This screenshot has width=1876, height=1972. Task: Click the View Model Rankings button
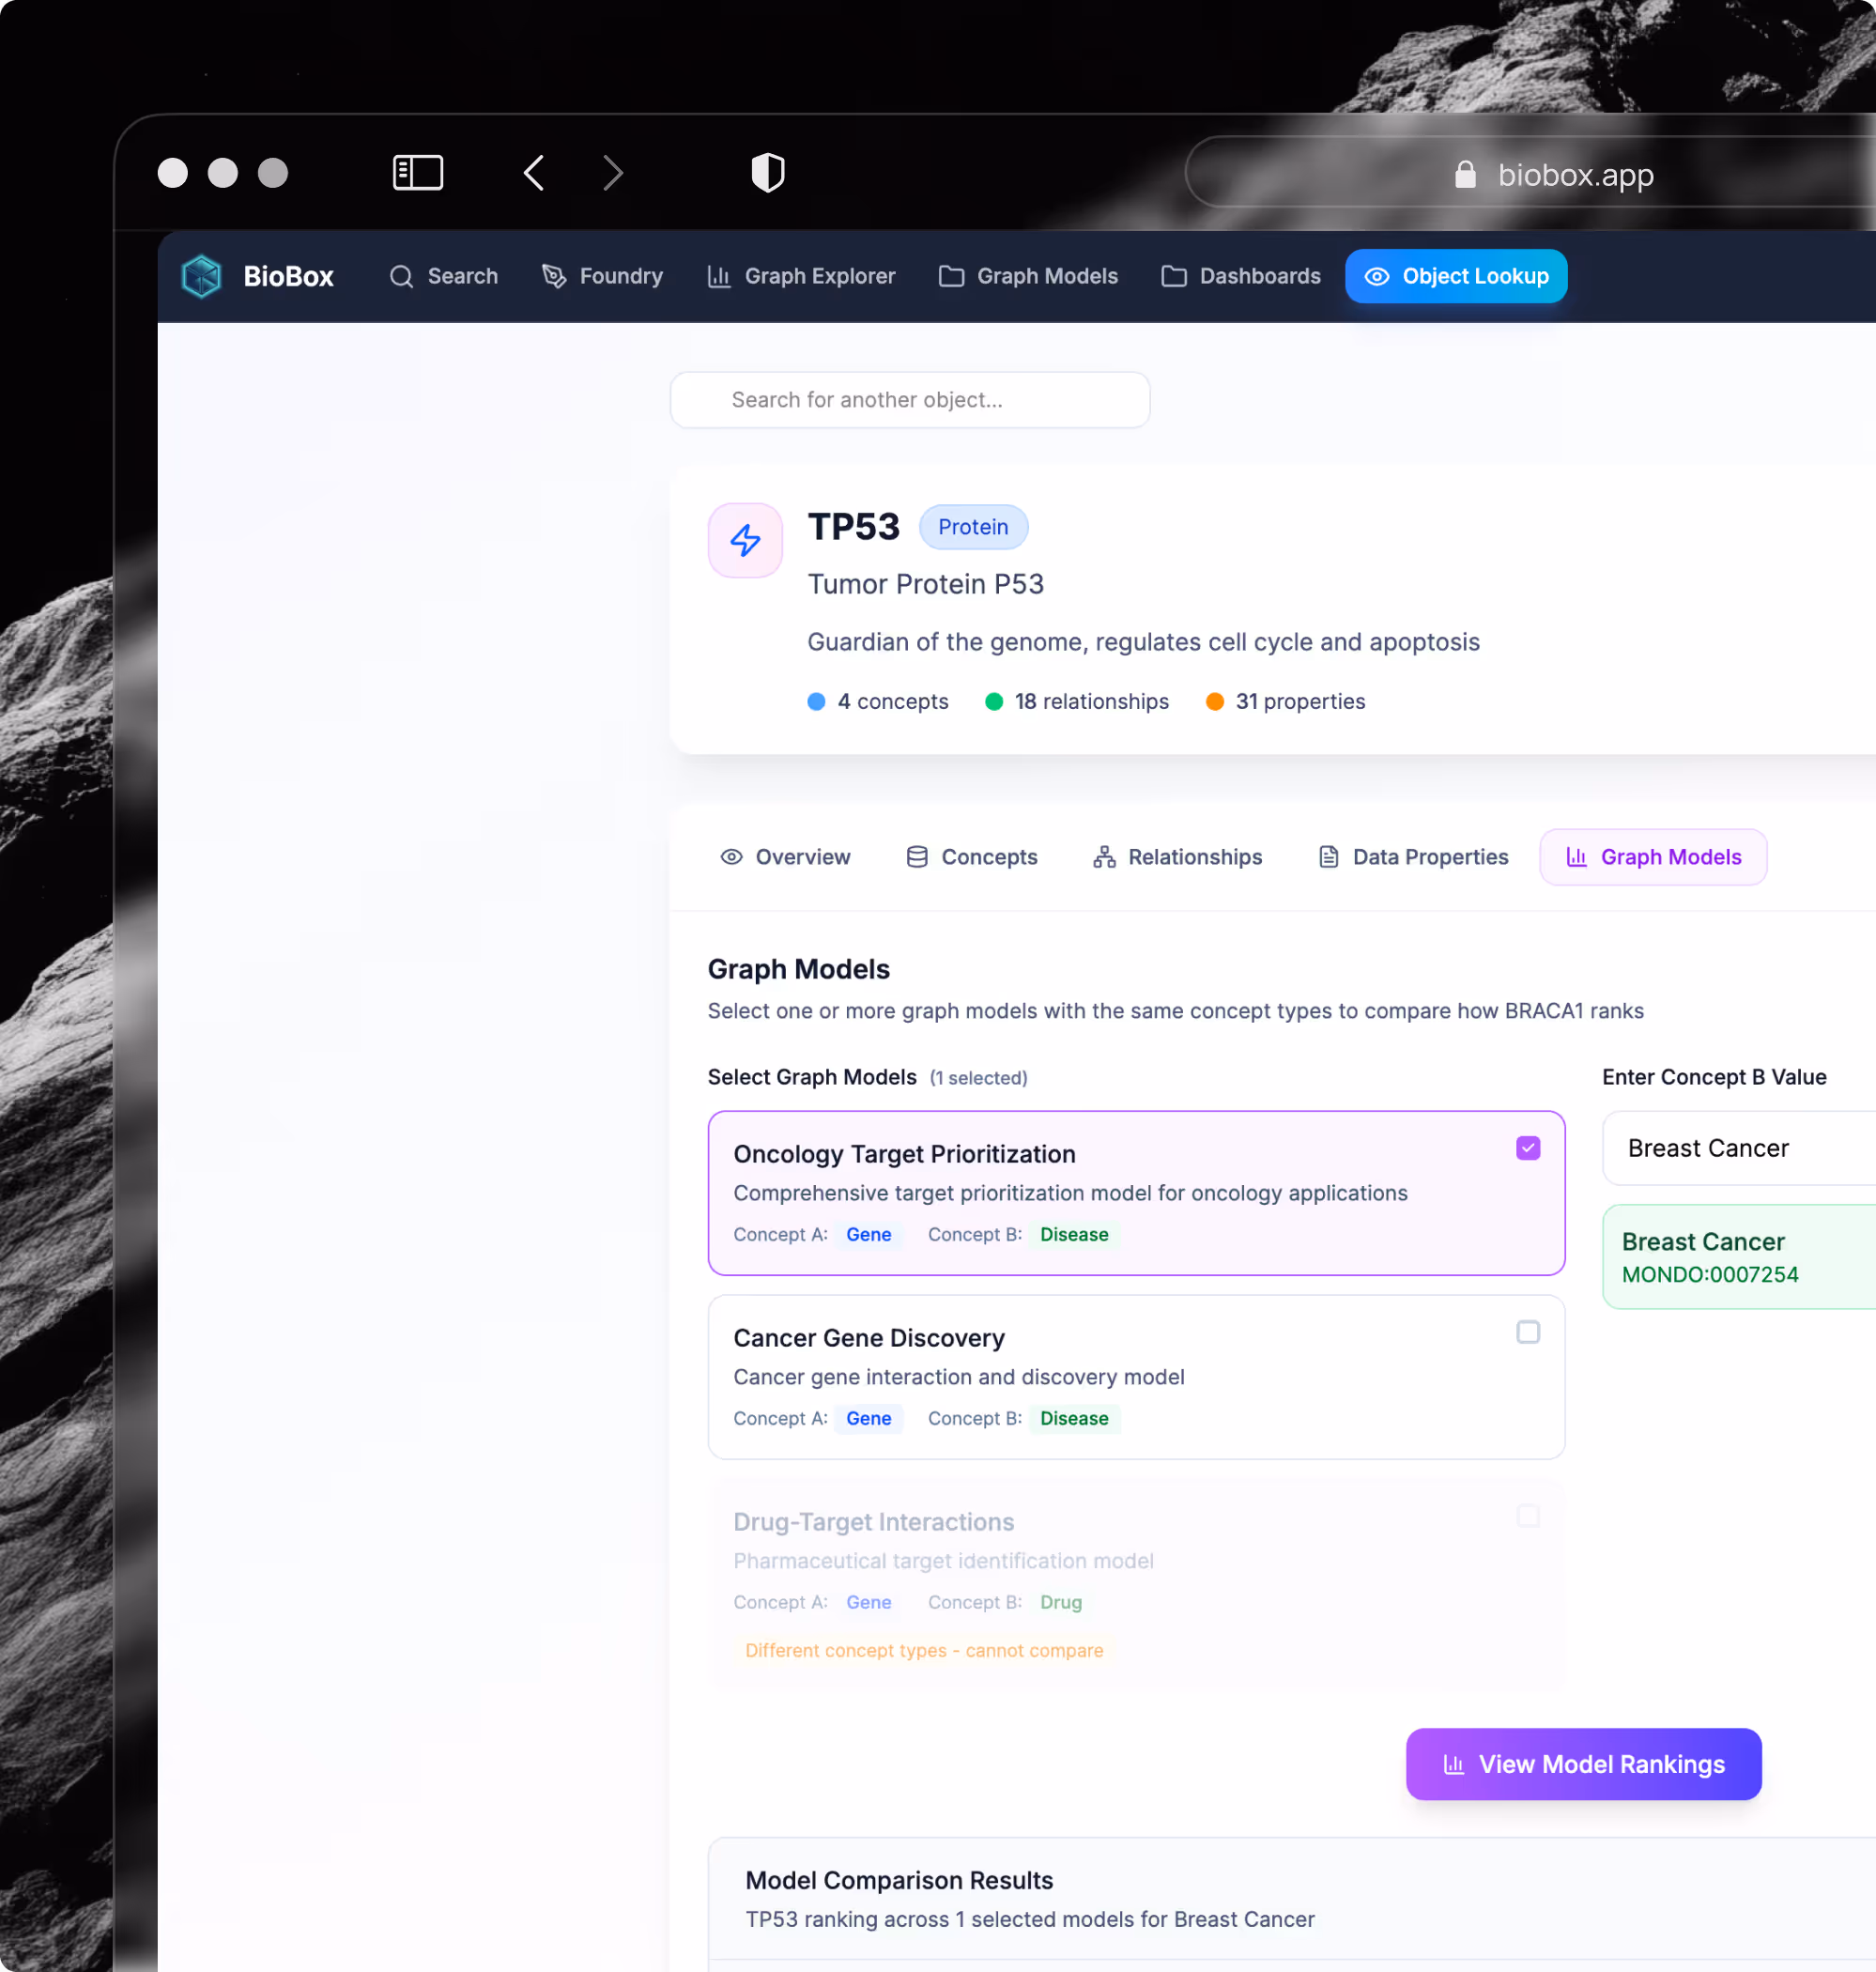click(x=1582, y=1764)
